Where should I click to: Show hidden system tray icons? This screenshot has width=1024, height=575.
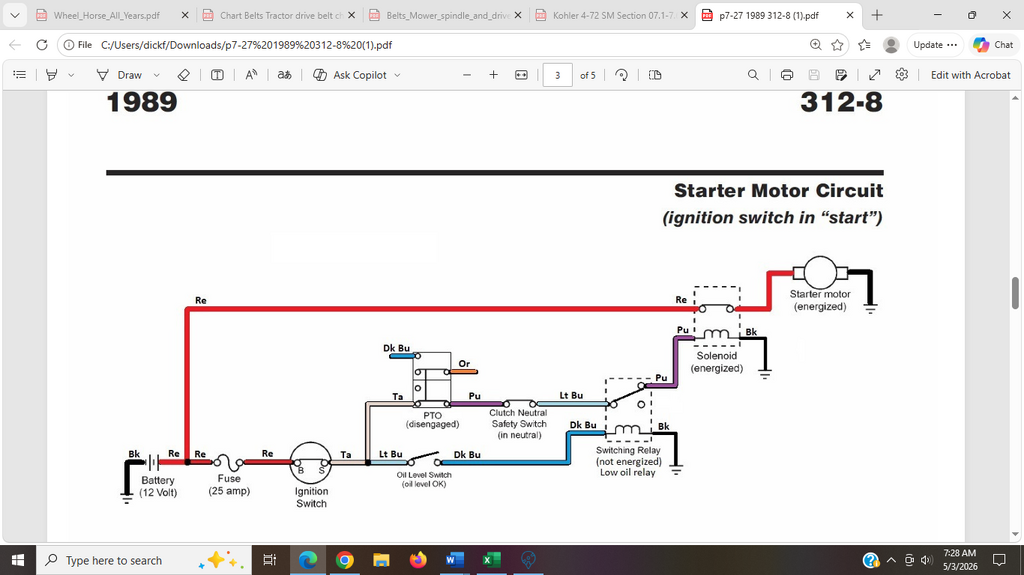(x=891, y=561)
